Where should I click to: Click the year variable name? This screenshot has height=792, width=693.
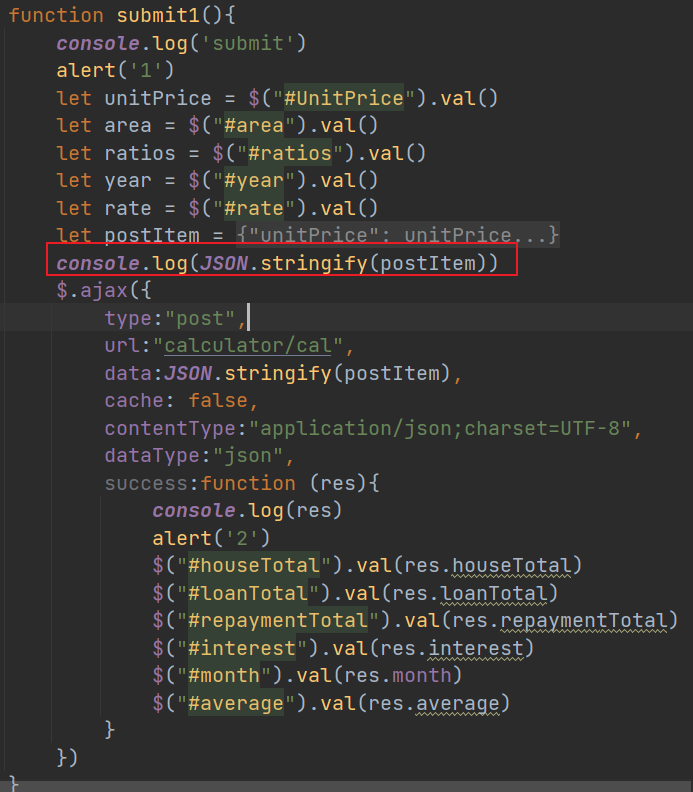tap(128, 181)
